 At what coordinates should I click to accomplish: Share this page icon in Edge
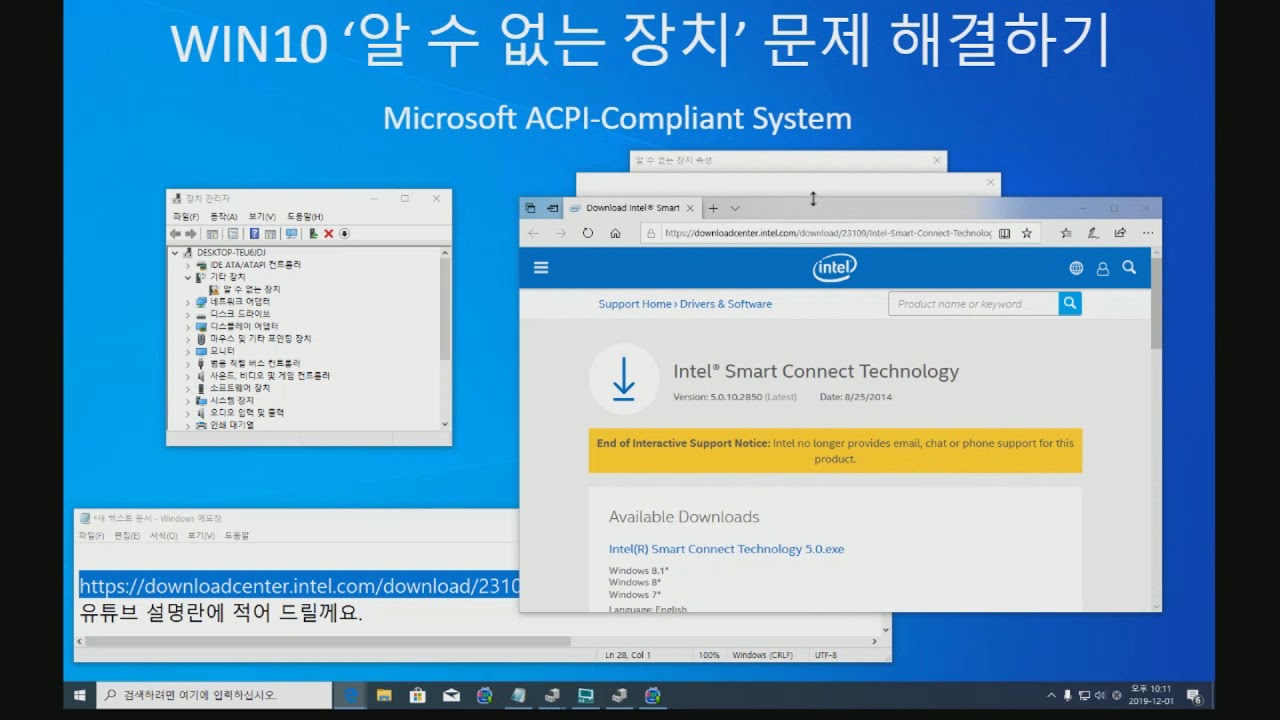(x=1120, y=233)
